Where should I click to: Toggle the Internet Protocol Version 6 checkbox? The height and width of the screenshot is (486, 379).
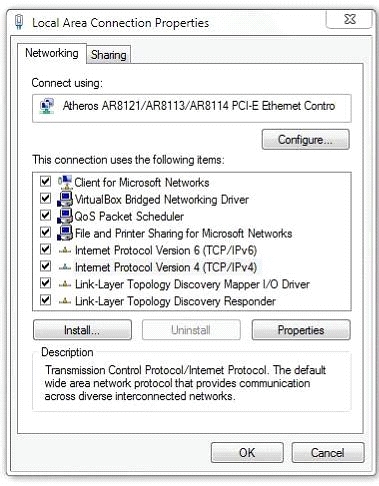(x=45, y=249)
